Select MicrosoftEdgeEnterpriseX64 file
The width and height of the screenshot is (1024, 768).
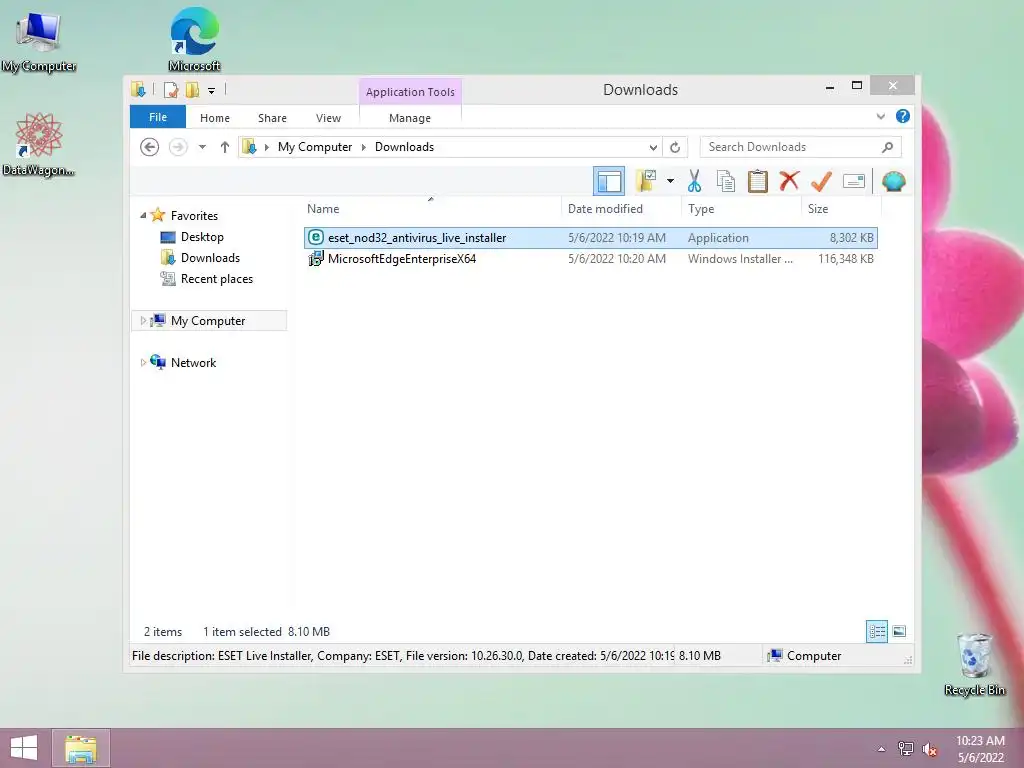[590, 259]
